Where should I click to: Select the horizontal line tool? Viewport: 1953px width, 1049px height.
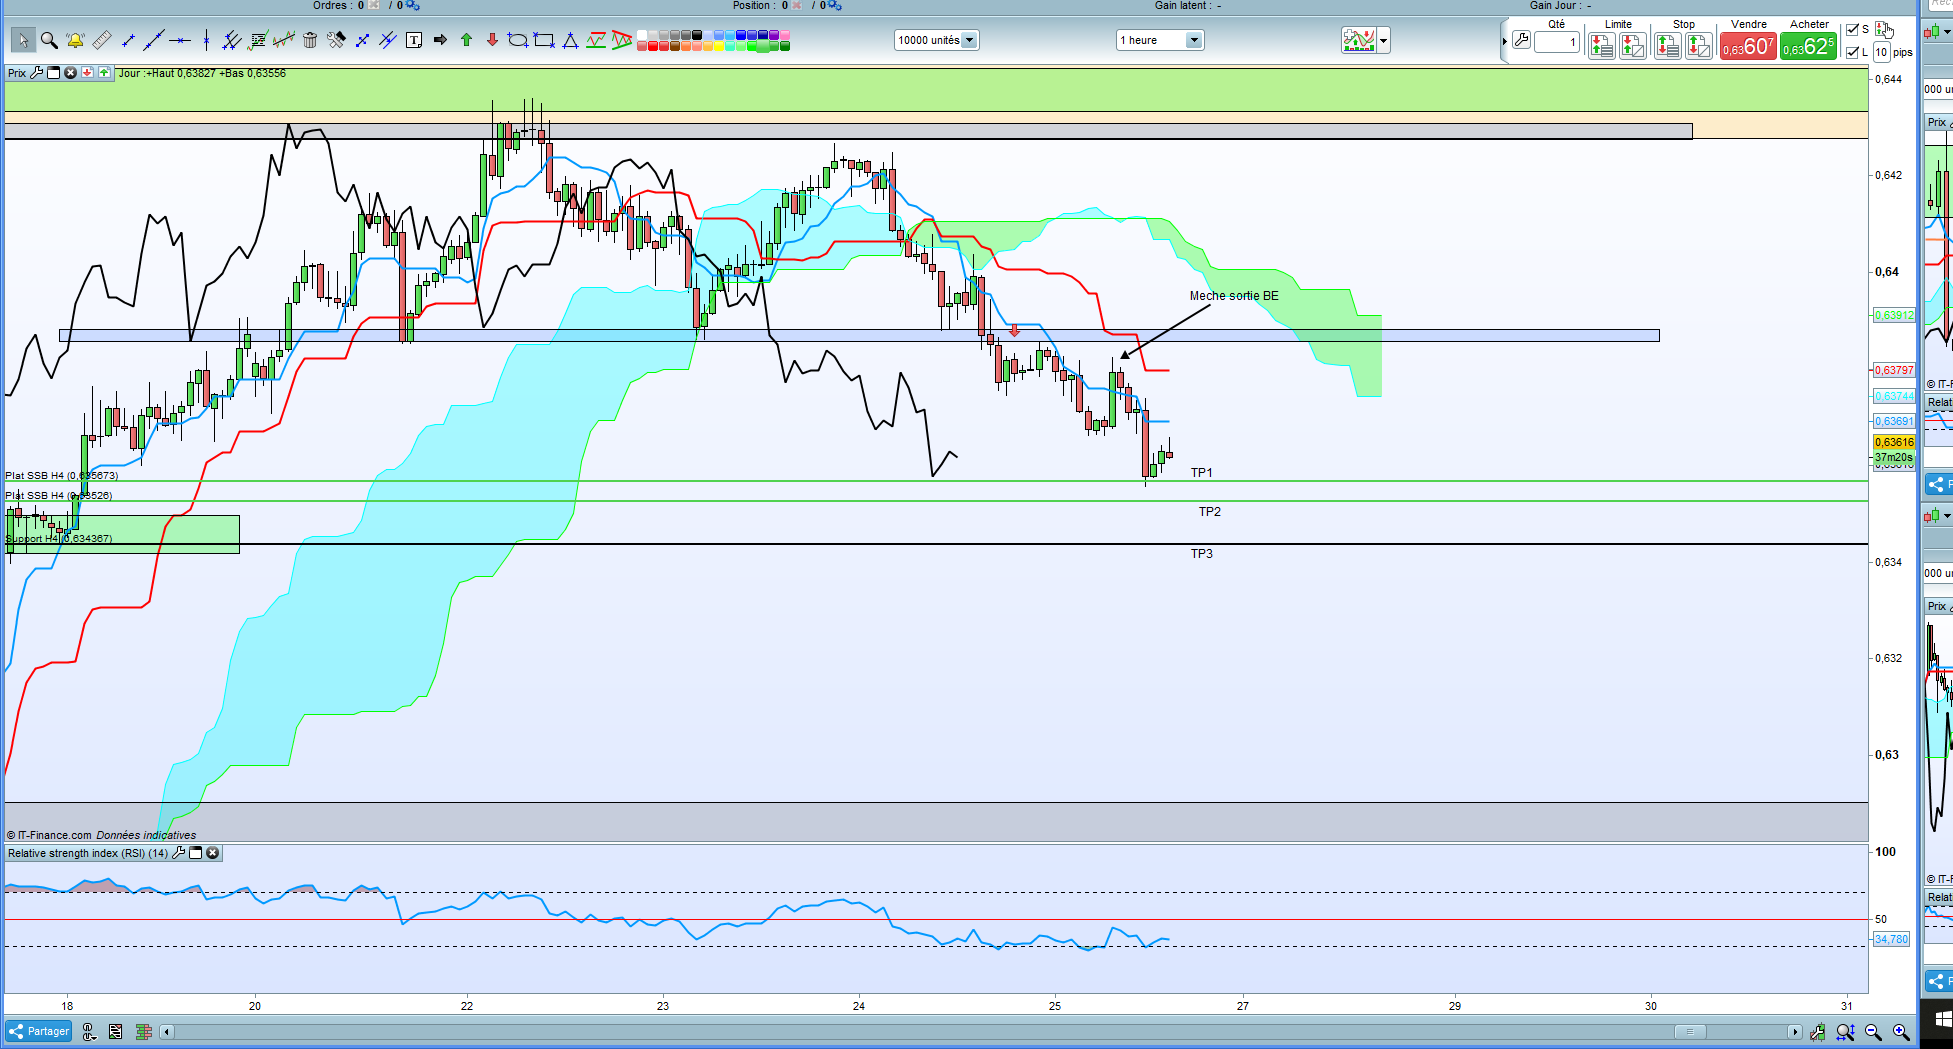click(x=180, y=41)
